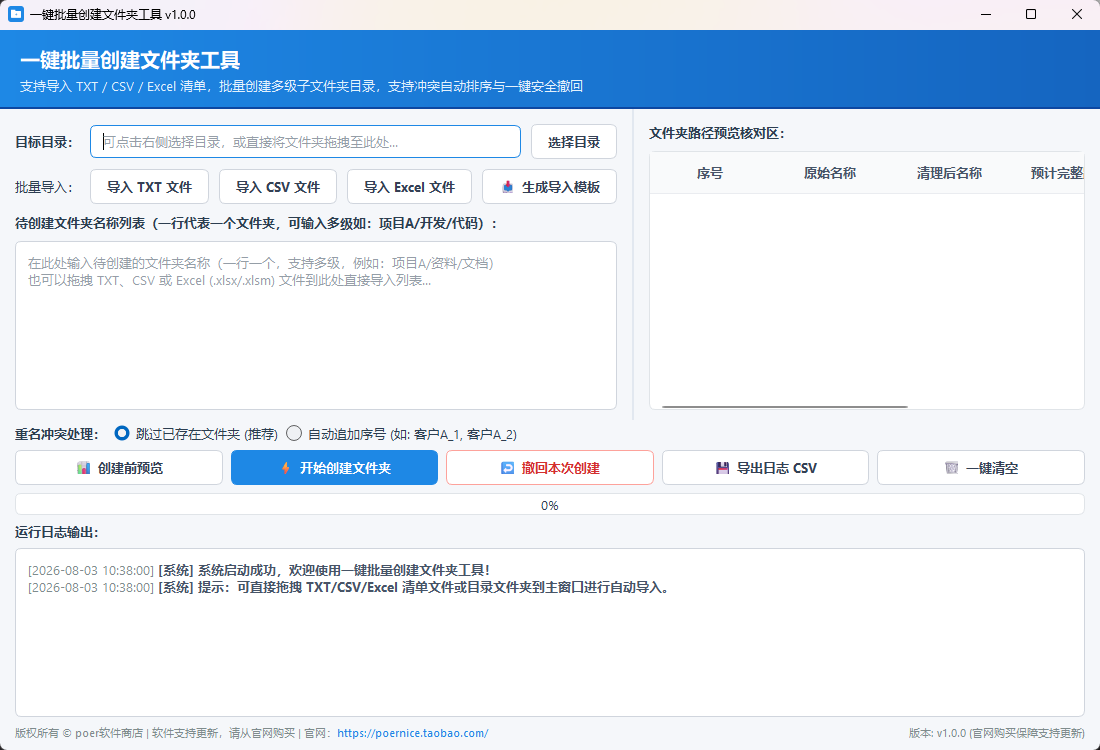Click the 选择目录 button
Screen dimensions: 1100x750
[x=574, y=142]
